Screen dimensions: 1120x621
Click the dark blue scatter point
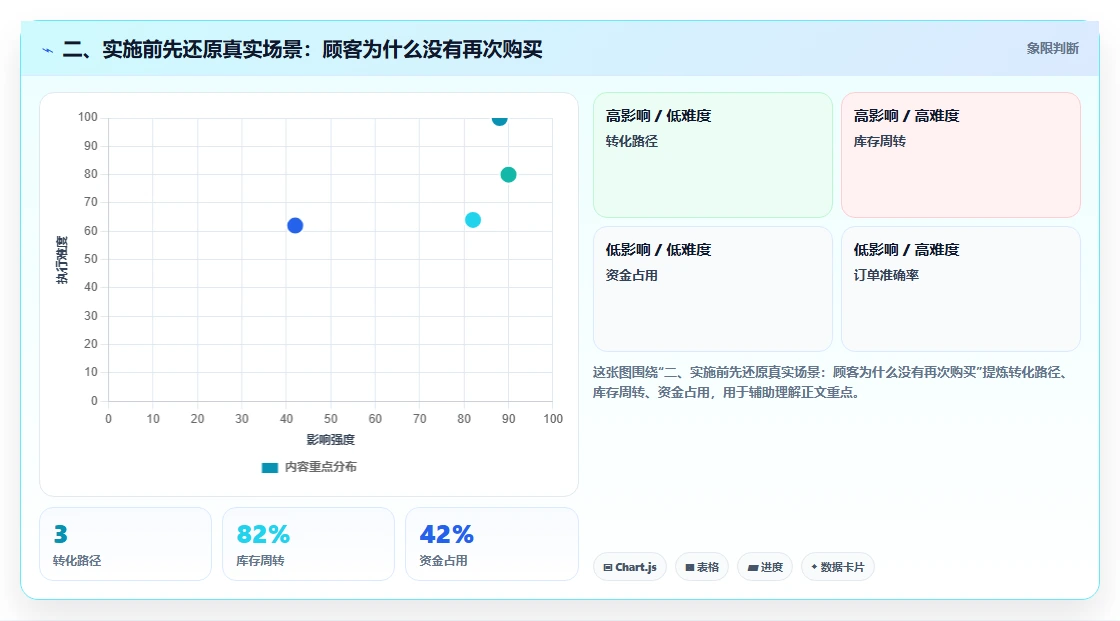point(295,226)
